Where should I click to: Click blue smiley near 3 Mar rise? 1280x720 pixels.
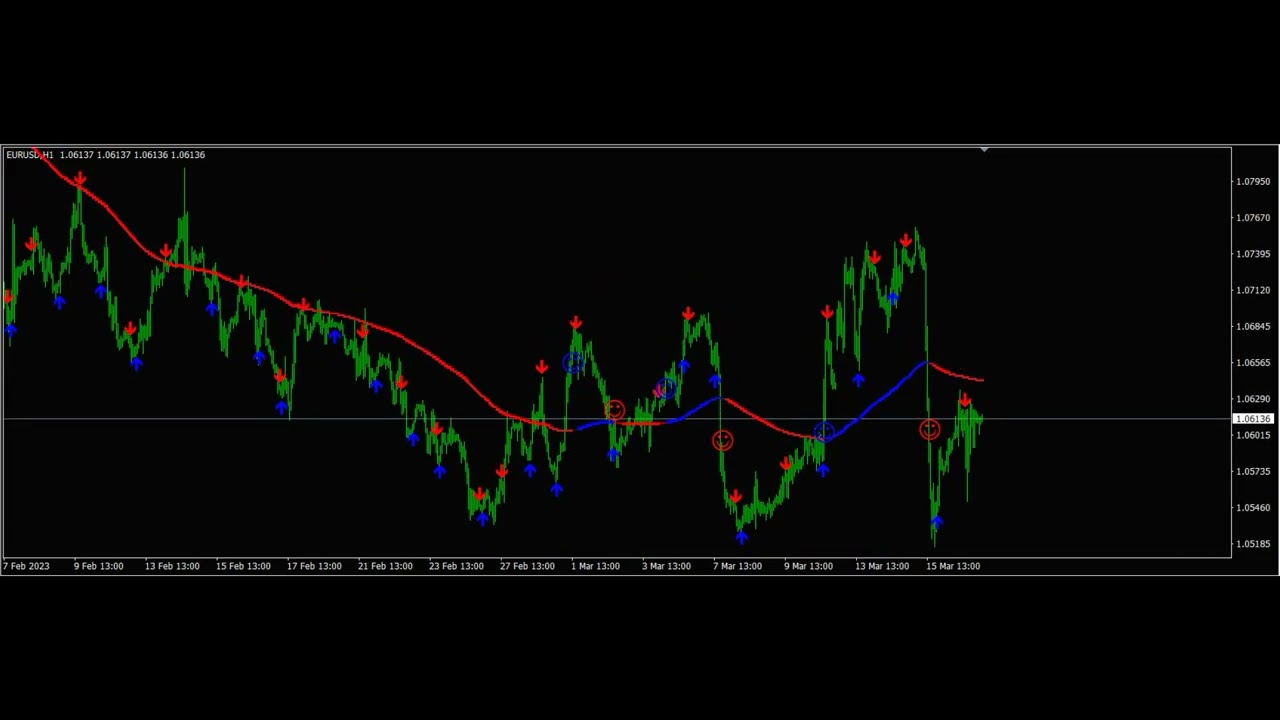[667, 387]
